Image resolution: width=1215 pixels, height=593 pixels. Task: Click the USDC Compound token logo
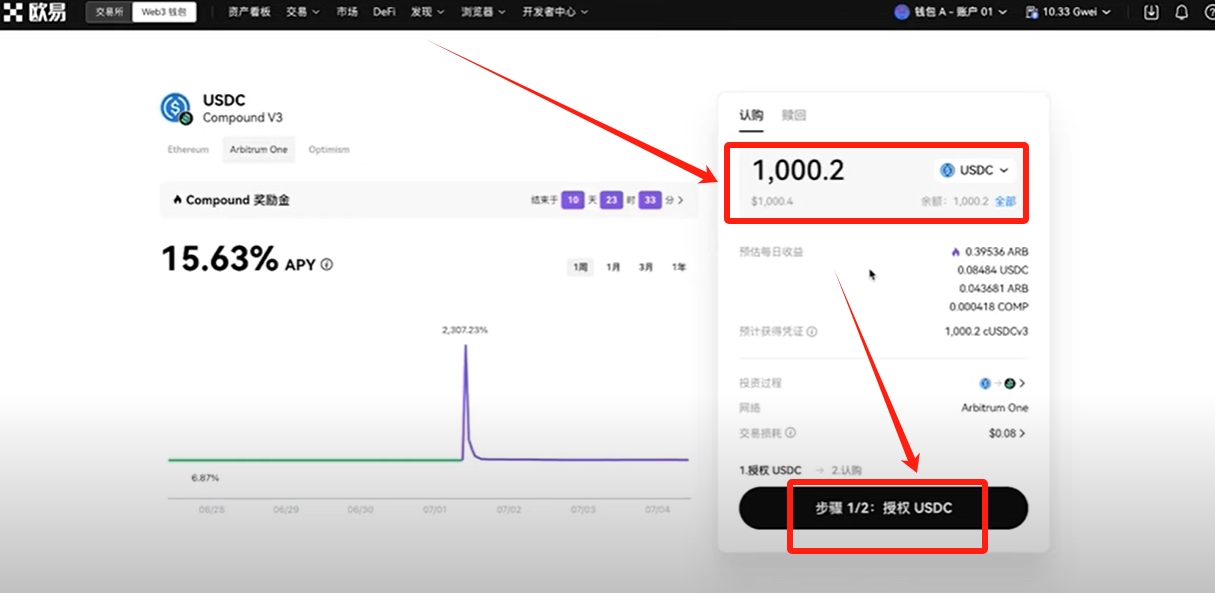coord(176,108)
